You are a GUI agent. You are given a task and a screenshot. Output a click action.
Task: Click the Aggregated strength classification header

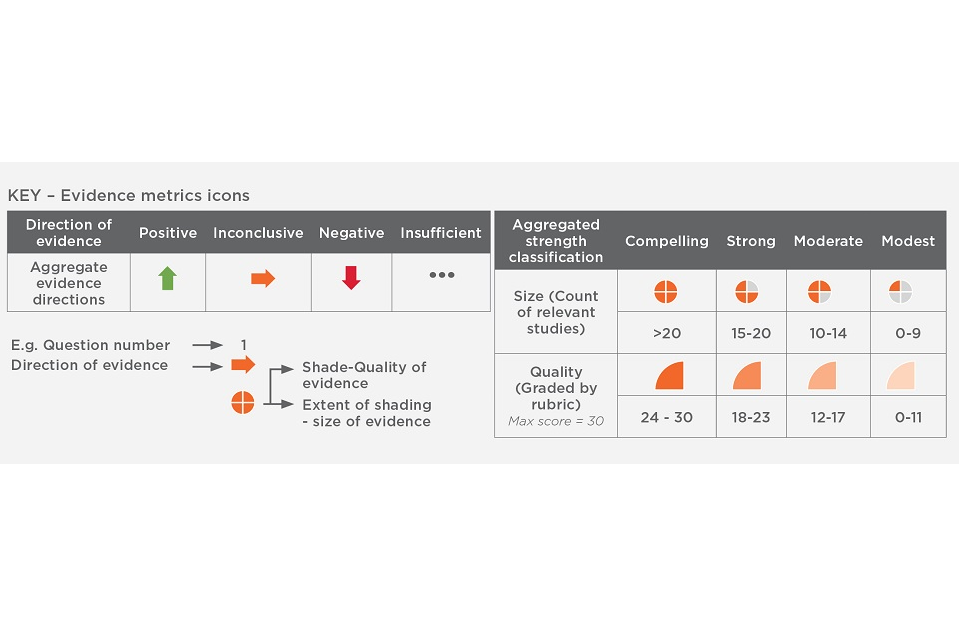pos(556,241)
